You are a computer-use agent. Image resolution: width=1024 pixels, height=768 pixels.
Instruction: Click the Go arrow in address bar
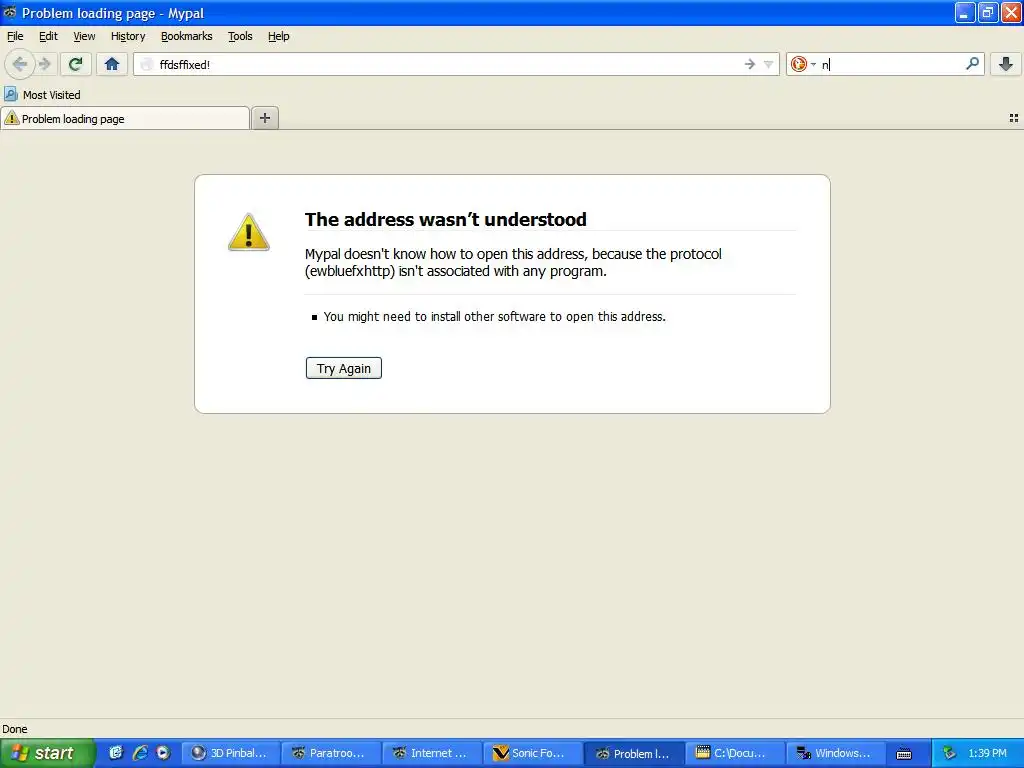[750, 64]
